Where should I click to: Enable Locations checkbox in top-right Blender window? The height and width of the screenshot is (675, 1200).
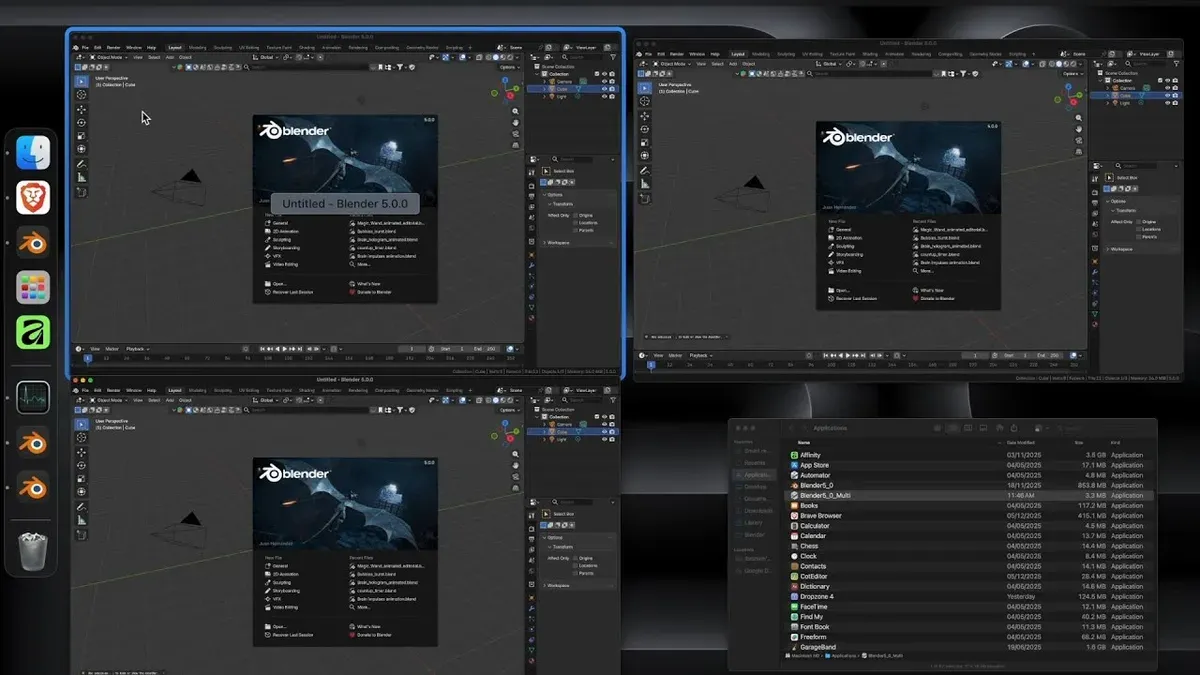[x=1138, y=229]
